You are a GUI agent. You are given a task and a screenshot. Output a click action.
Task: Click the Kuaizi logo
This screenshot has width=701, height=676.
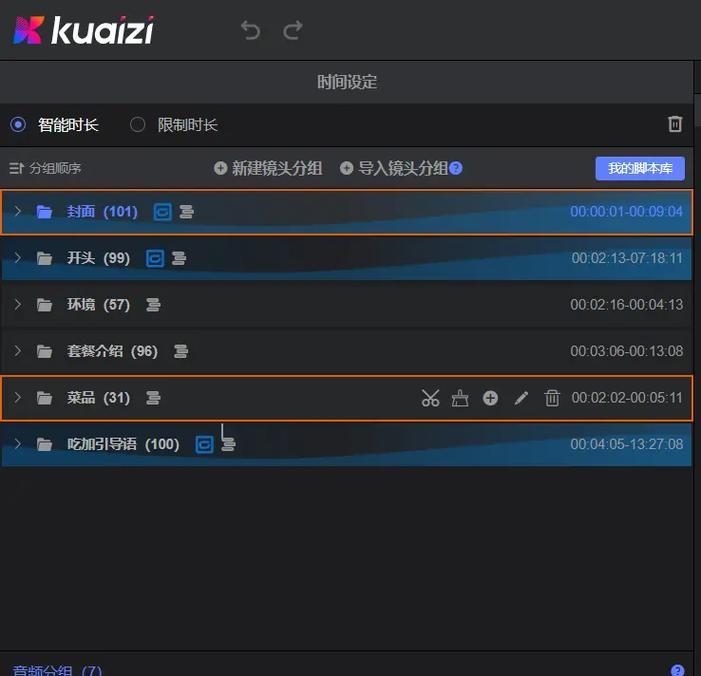(x=84, y=30)
